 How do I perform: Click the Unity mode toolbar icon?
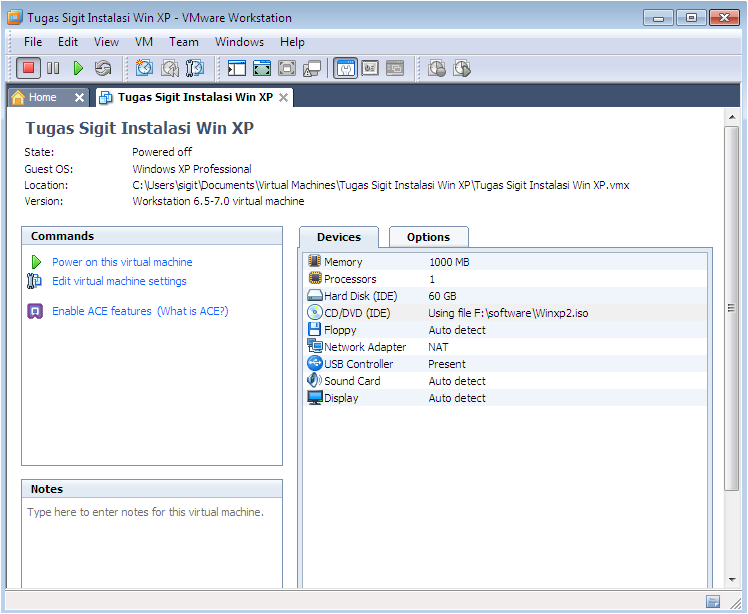312,68
